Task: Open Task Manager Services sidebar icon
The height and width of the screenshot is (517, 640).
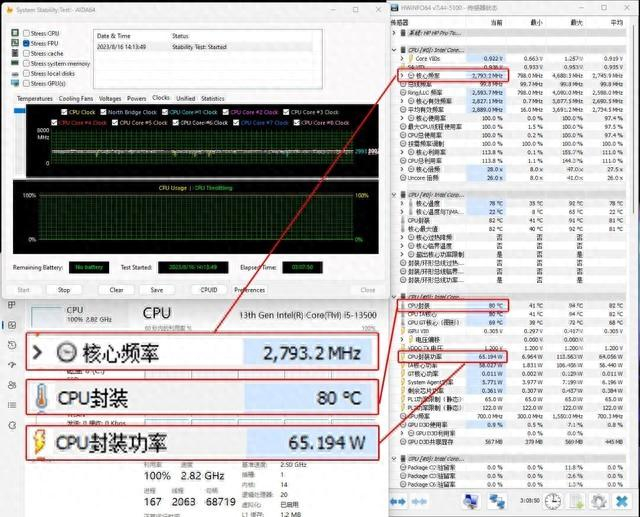Action: click(x=12, y=425)
